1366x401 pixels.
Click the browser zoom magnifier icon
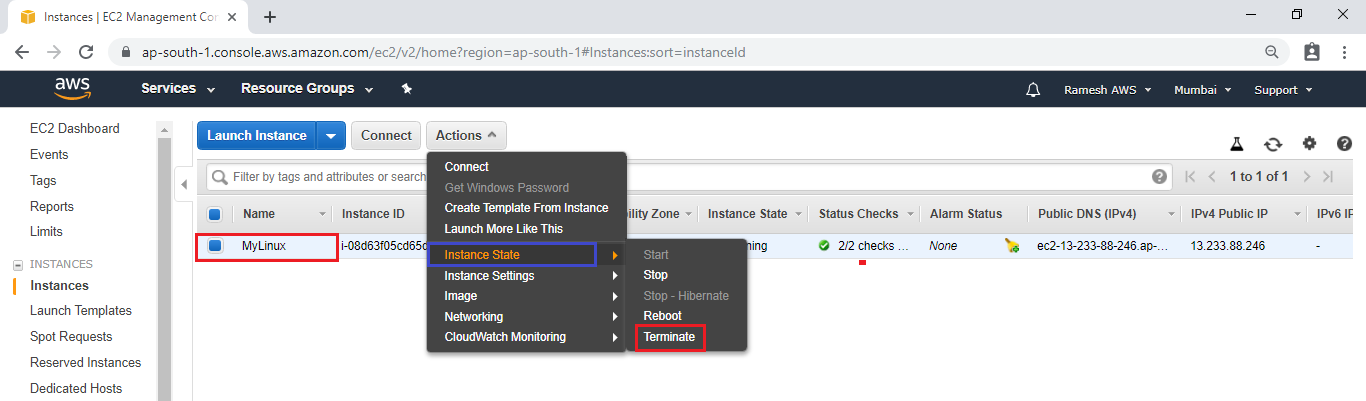[1272, 52]
